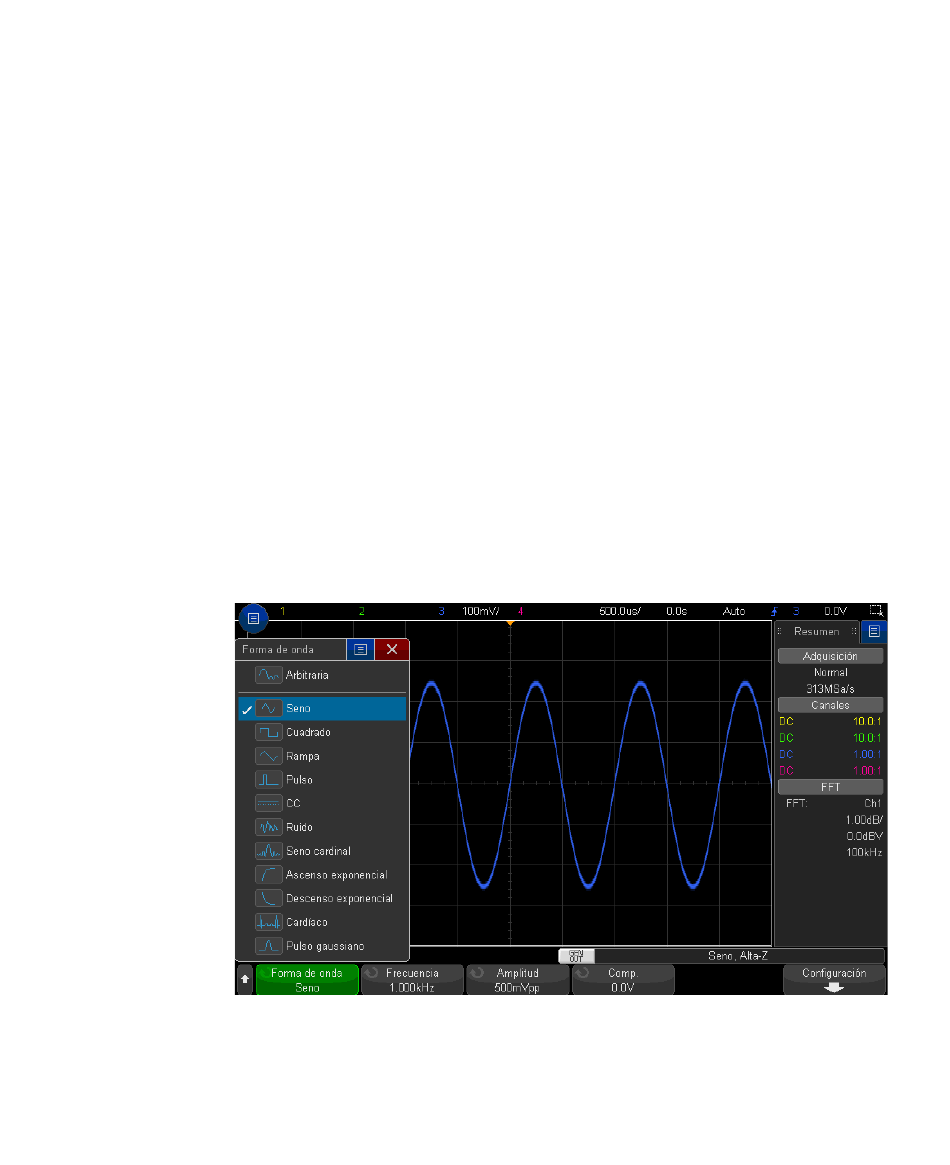950x1165 pixels.
Task: Select the Comp. 0.0V offset softkey
Action: click(x=623, y=980)
